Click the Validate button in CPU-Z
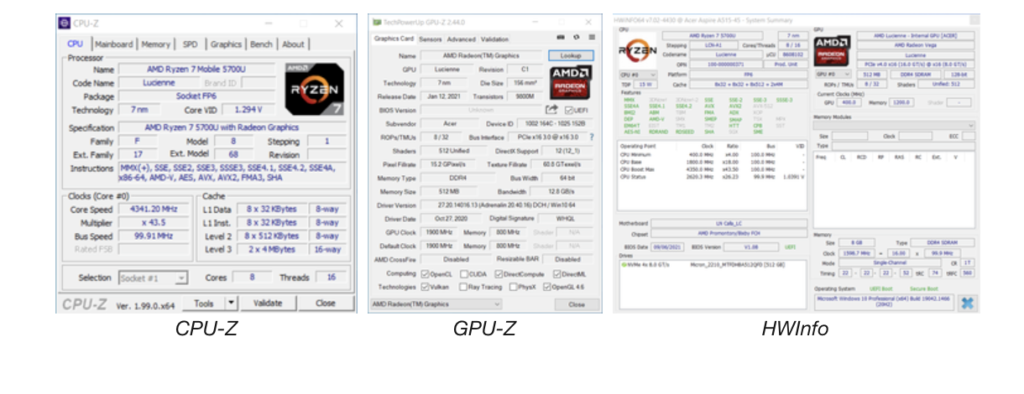This screenshot has width=1024, height=394. click(268, 303)
